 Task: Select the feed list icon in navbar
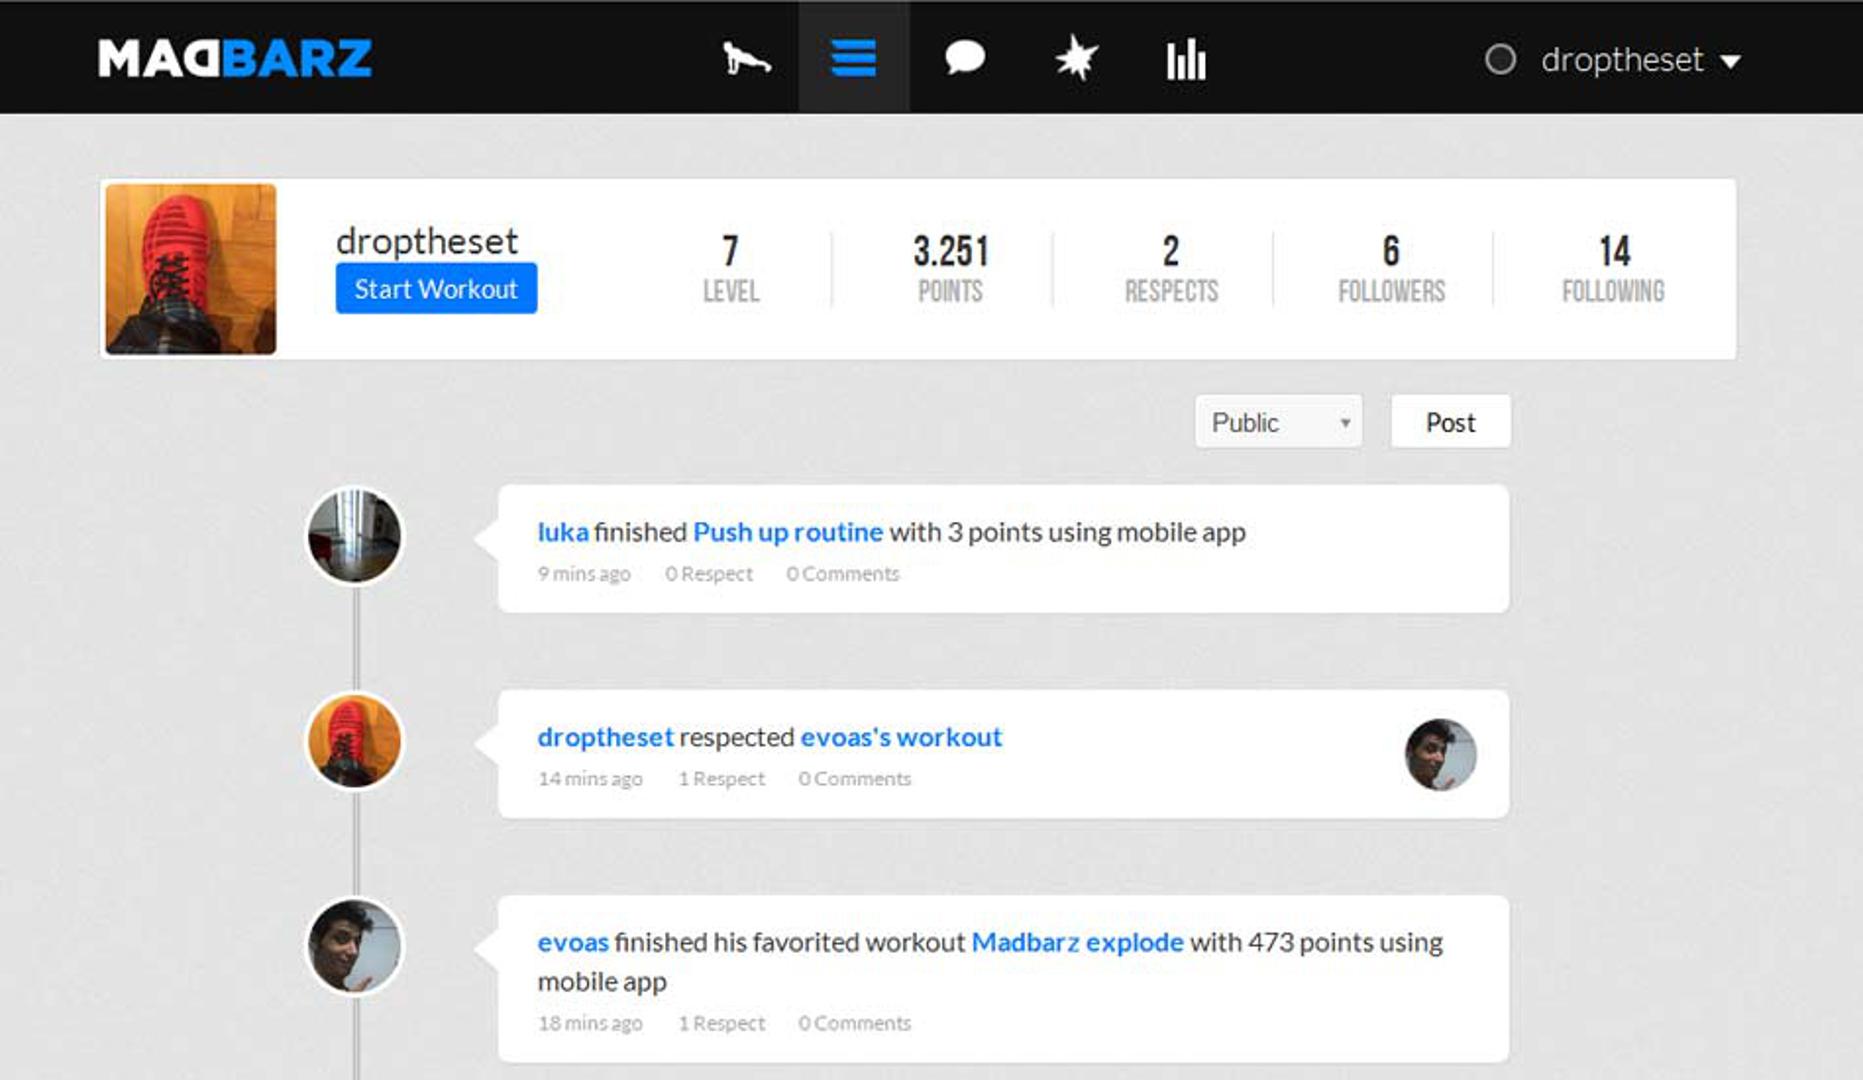pyautogui.click(x=853, y=59)
